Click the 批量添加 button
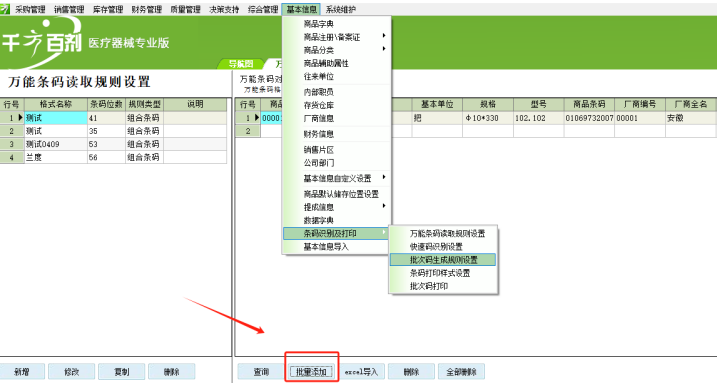 [311, 372]
